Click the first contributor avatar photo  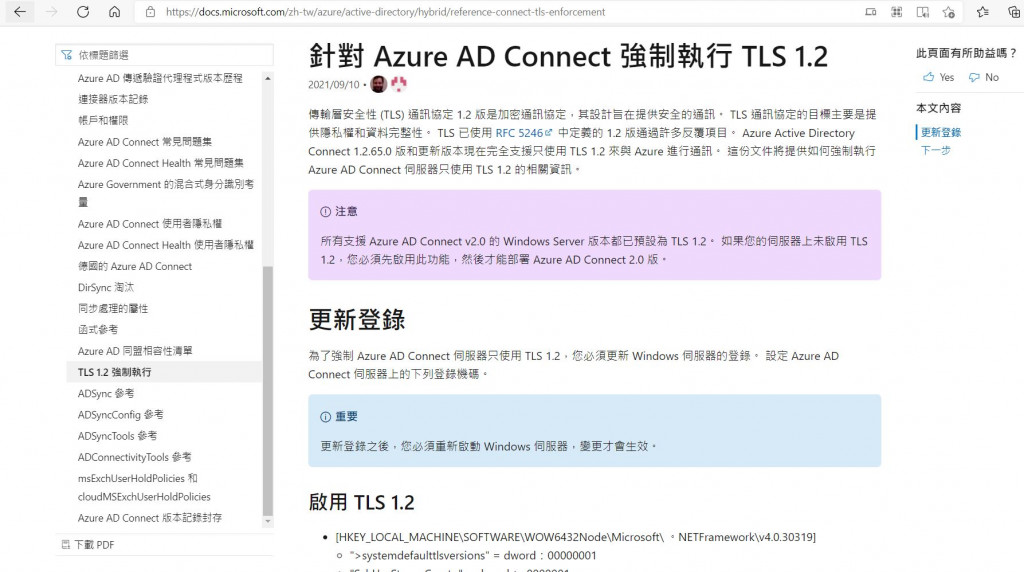[x=378, y=84]
